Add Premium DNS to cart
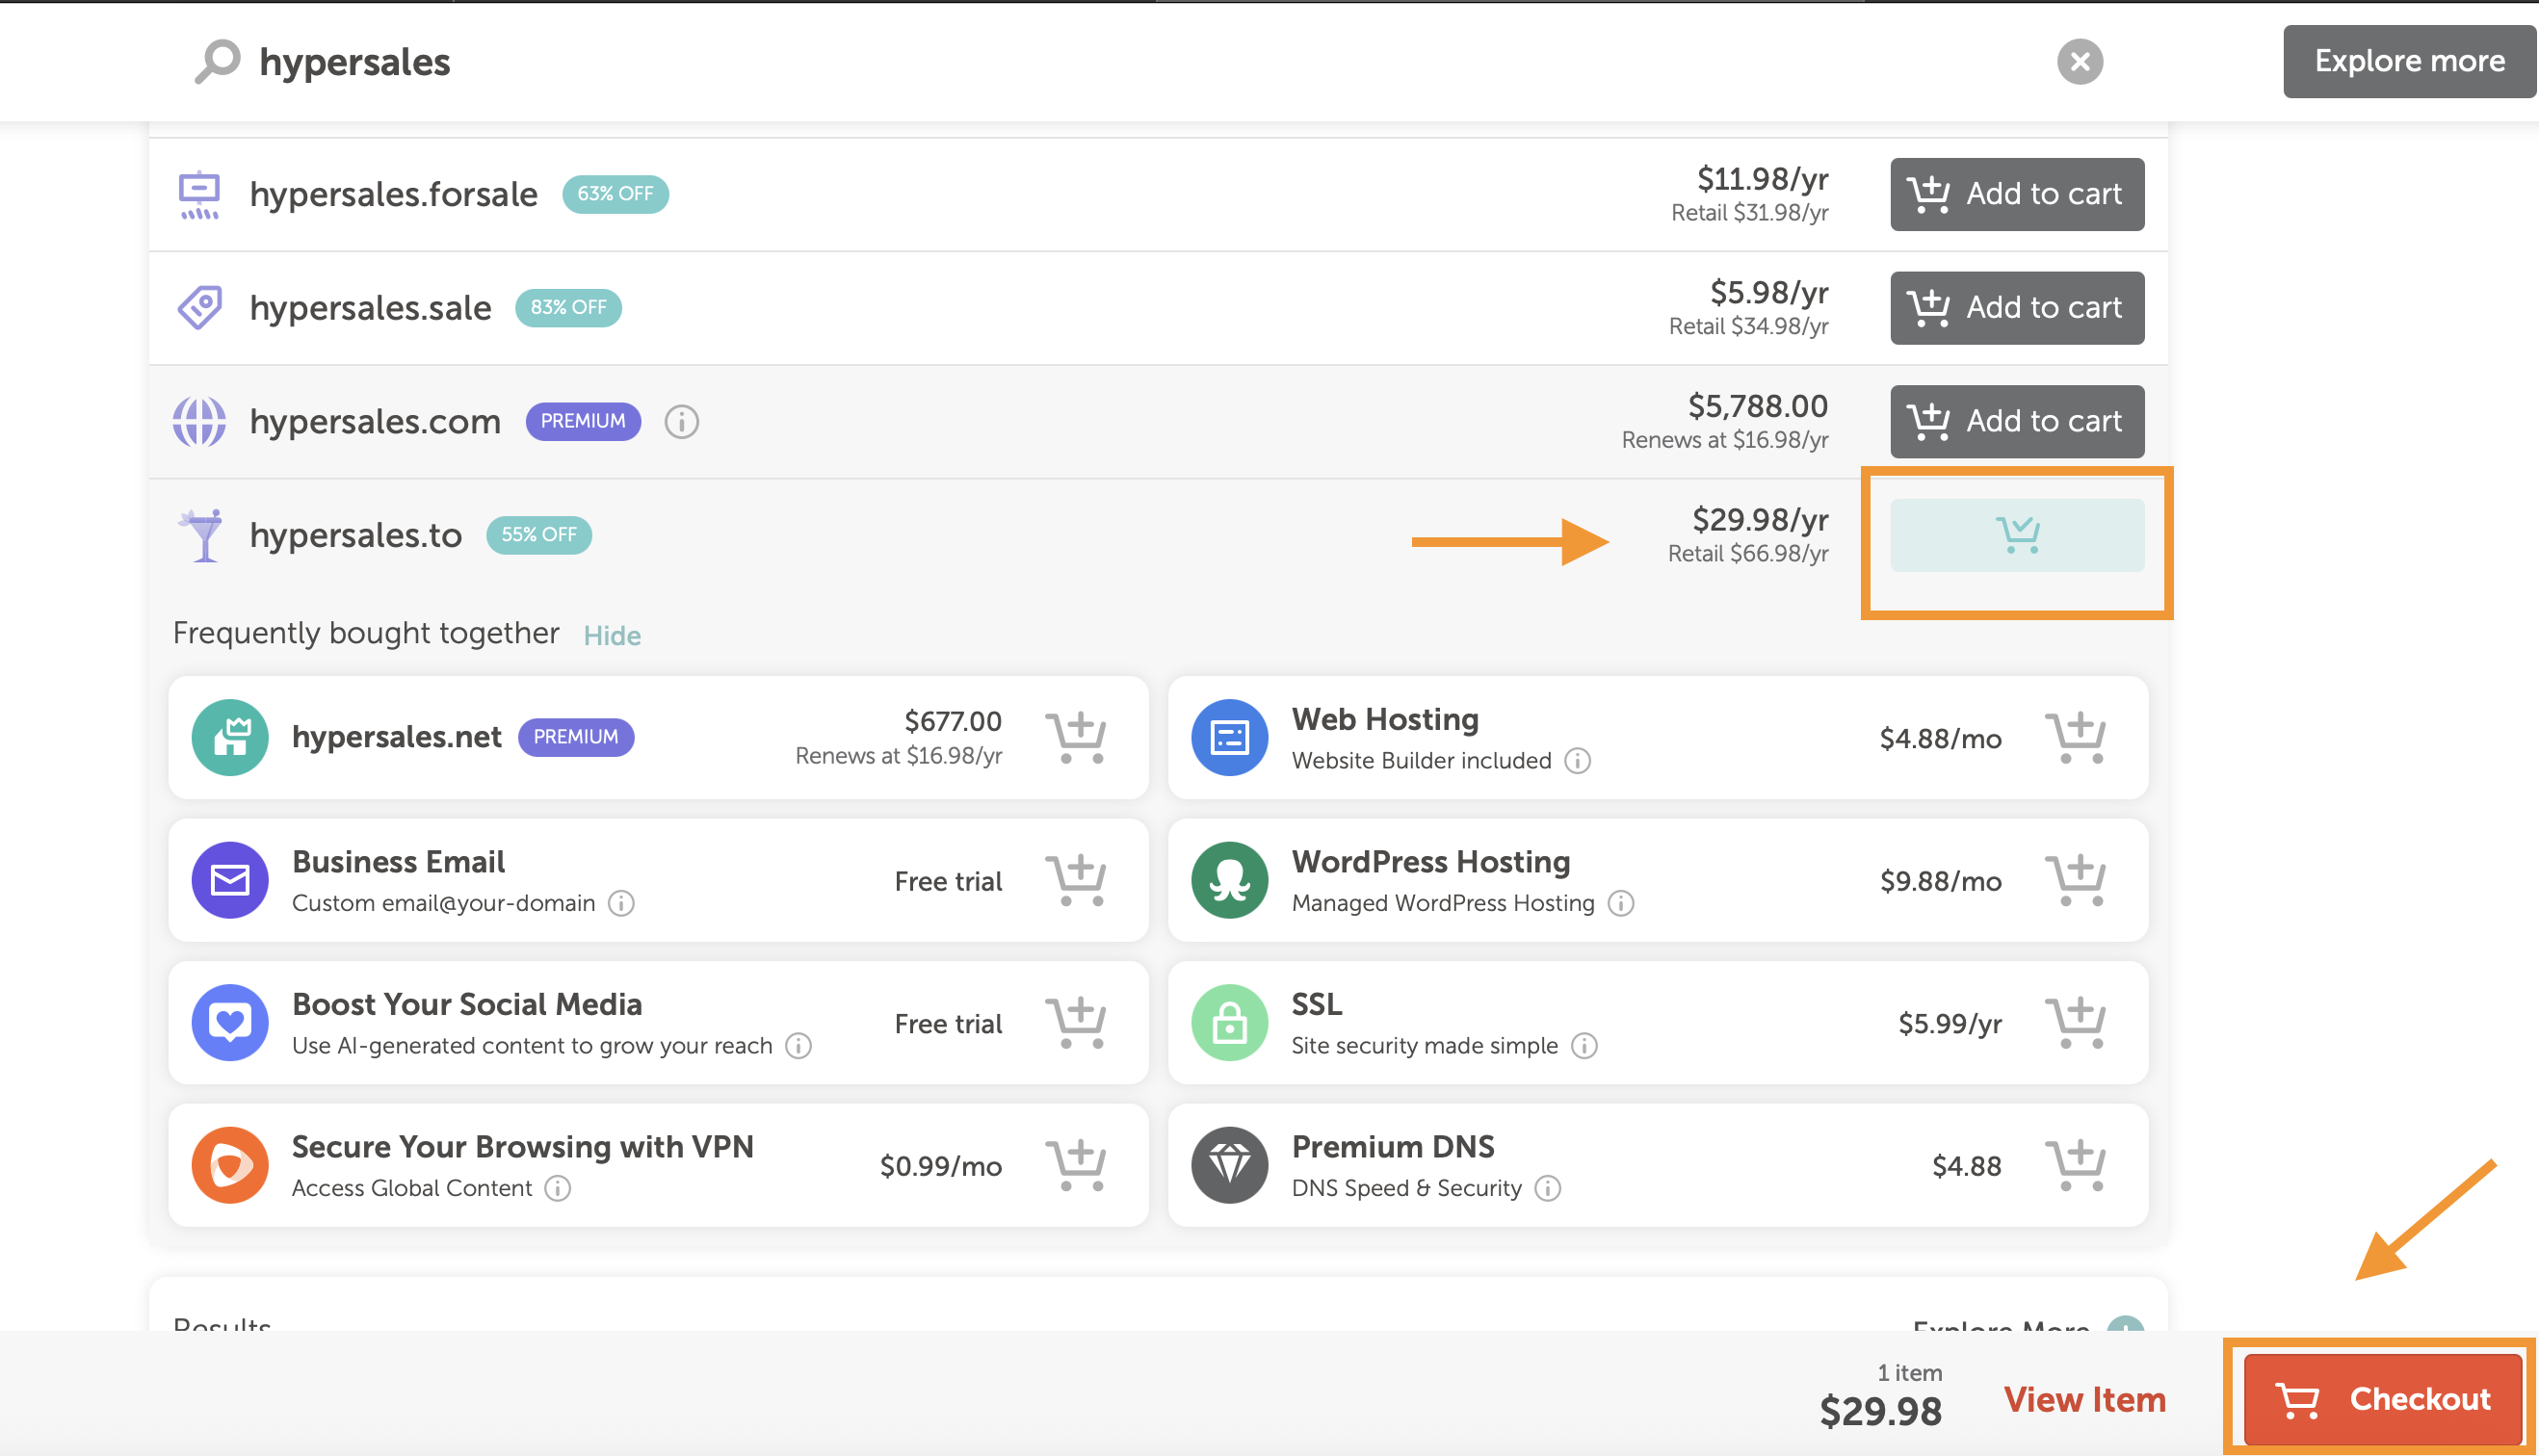2539x1456 pixels. [2075, 1166]
